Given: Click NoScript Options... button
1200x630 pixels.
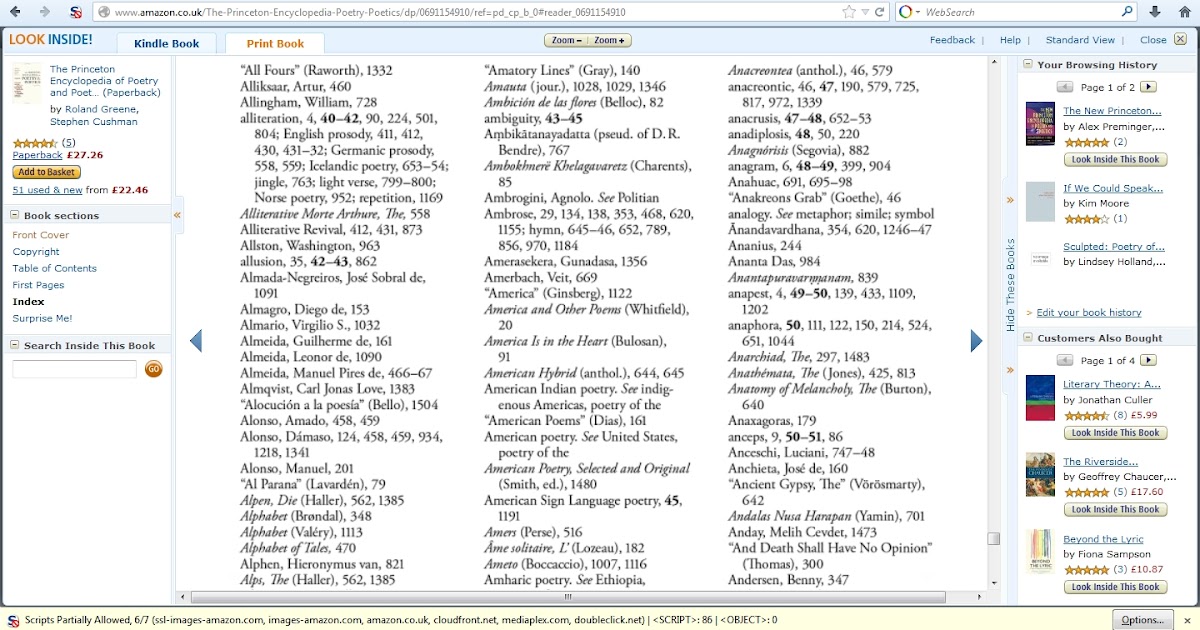Looking at the screenshot, I should coord(1142,620).
